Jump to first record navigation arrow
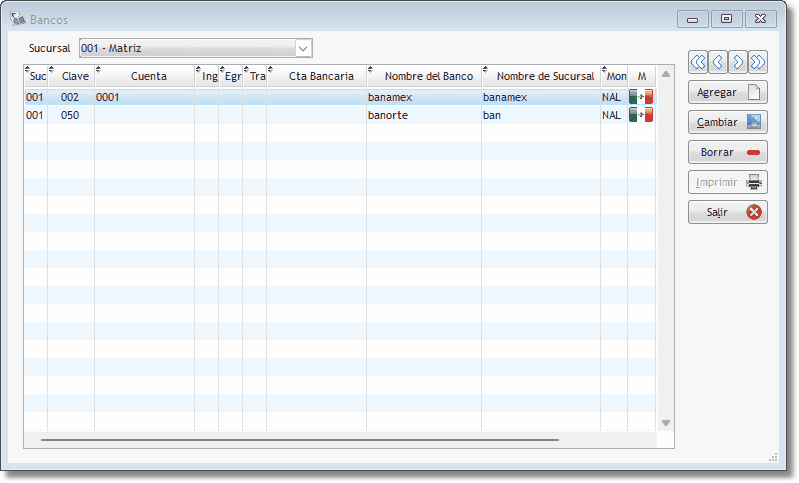Viewport: 799px width, 483px height. [x=698, y=62]
